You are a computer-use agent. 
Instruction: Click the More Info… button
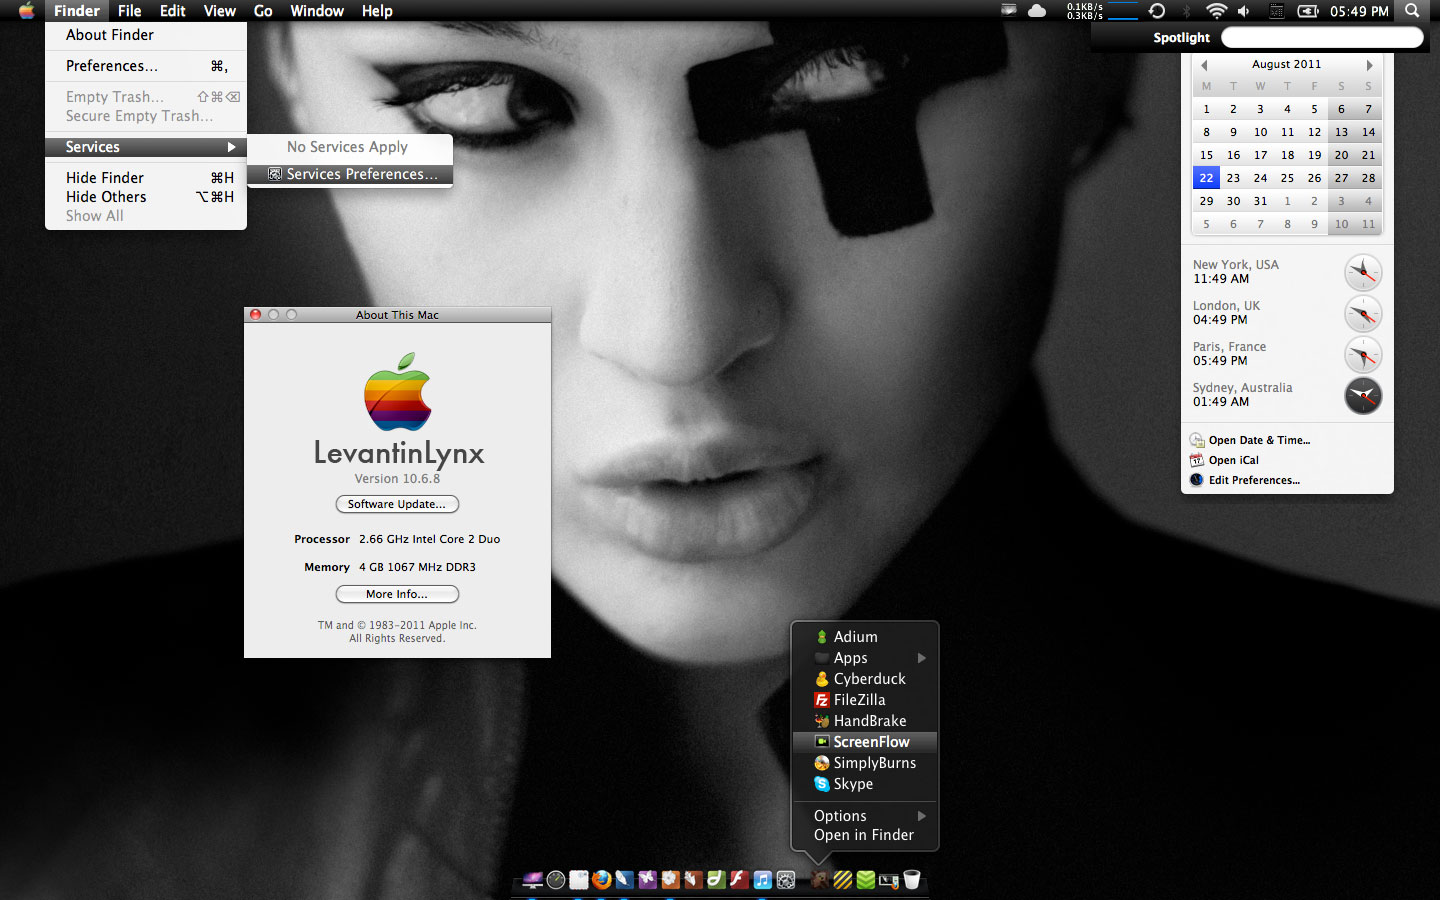(397, 594)
